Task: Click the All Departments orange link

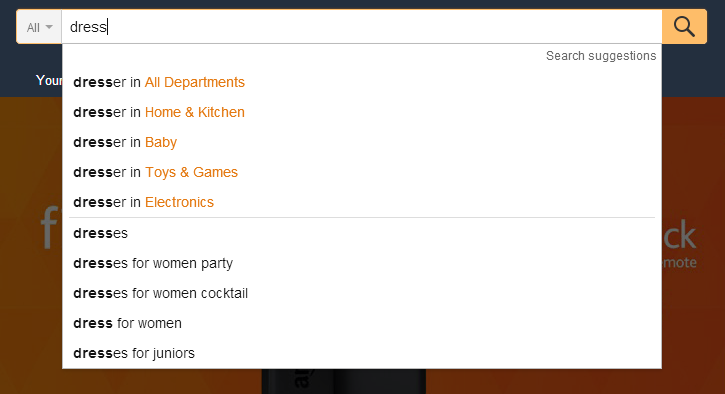Action: (x=195, y=82)
